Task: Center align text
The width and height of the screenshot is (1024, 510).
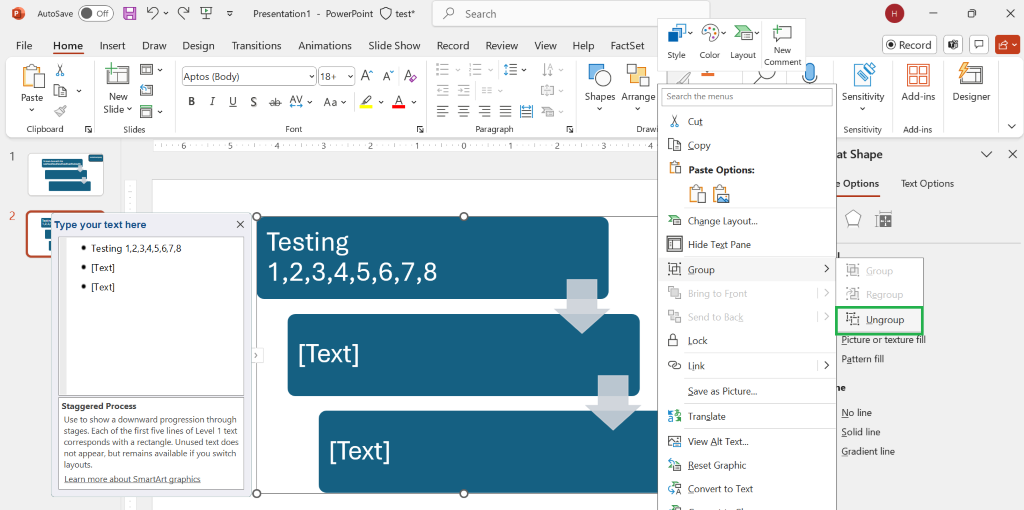Action: 464,111
